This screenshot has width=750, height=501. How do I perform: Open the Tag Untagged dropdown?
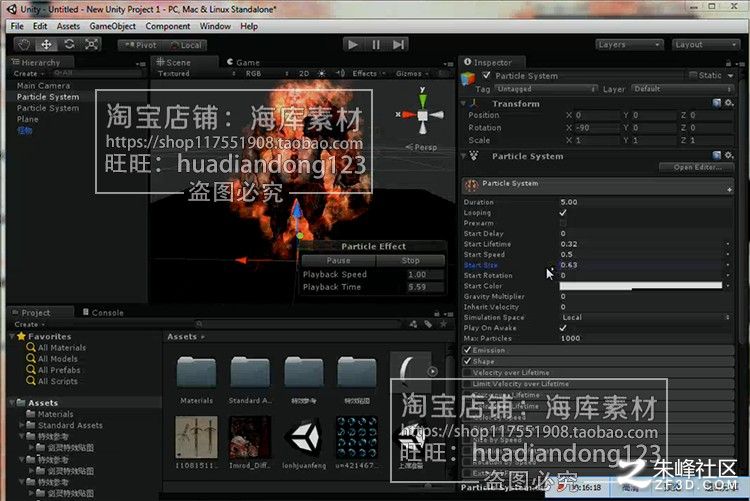546,89
